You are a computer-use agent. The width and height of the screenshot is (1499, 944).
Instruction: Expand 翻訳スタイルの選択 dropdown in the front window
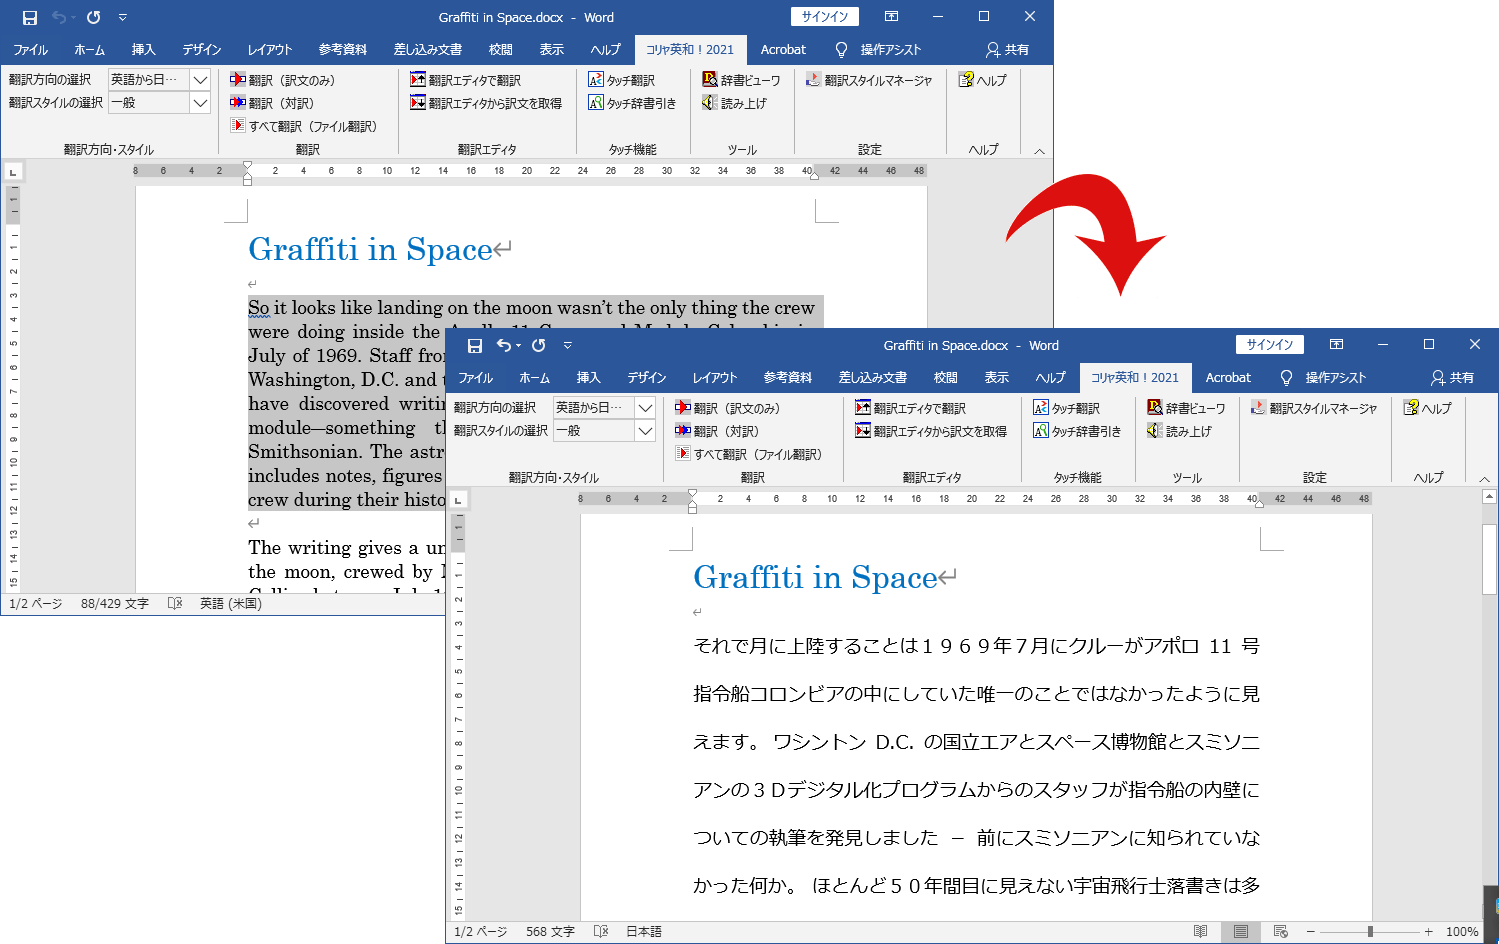pos(646,431)
